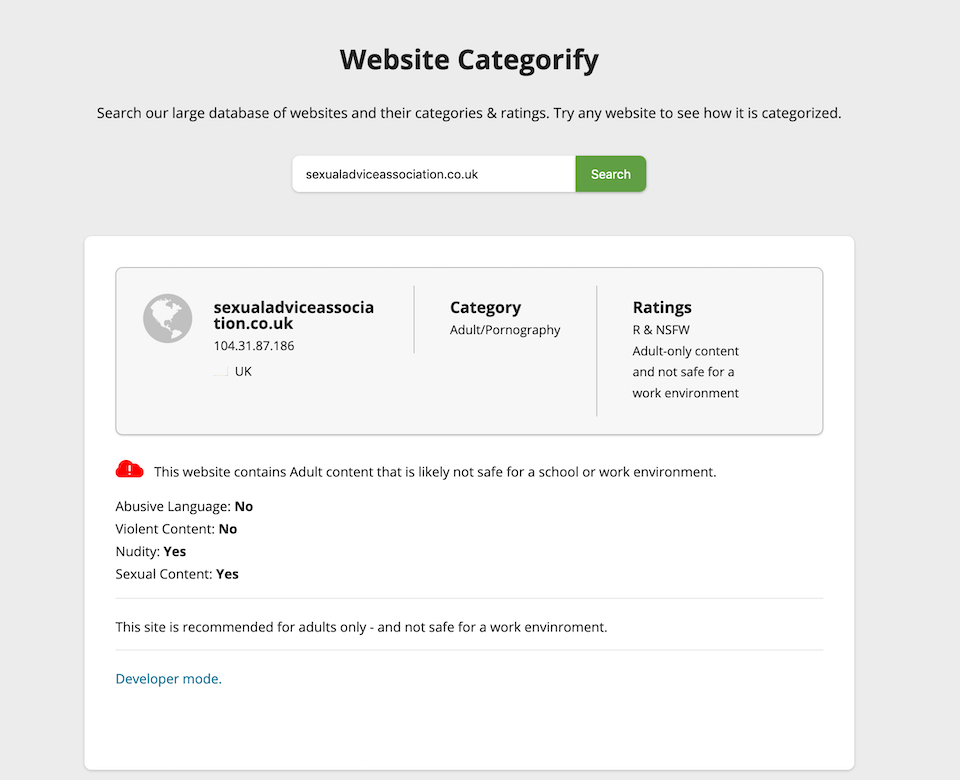Select the R & NSFW rating text

pos(661,329)
